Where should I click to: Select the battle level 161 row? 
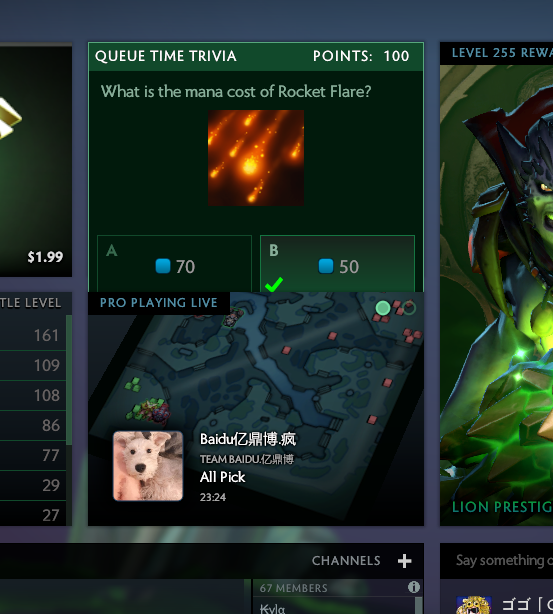(33, 335)
